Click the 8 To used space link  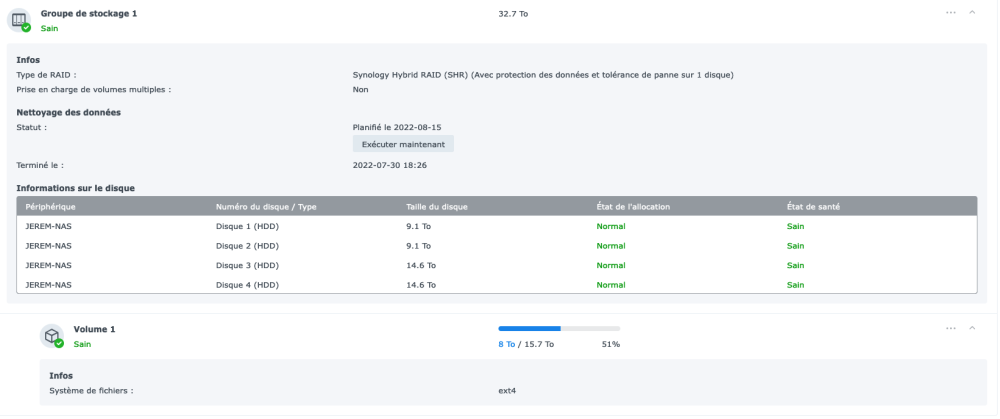507,344
